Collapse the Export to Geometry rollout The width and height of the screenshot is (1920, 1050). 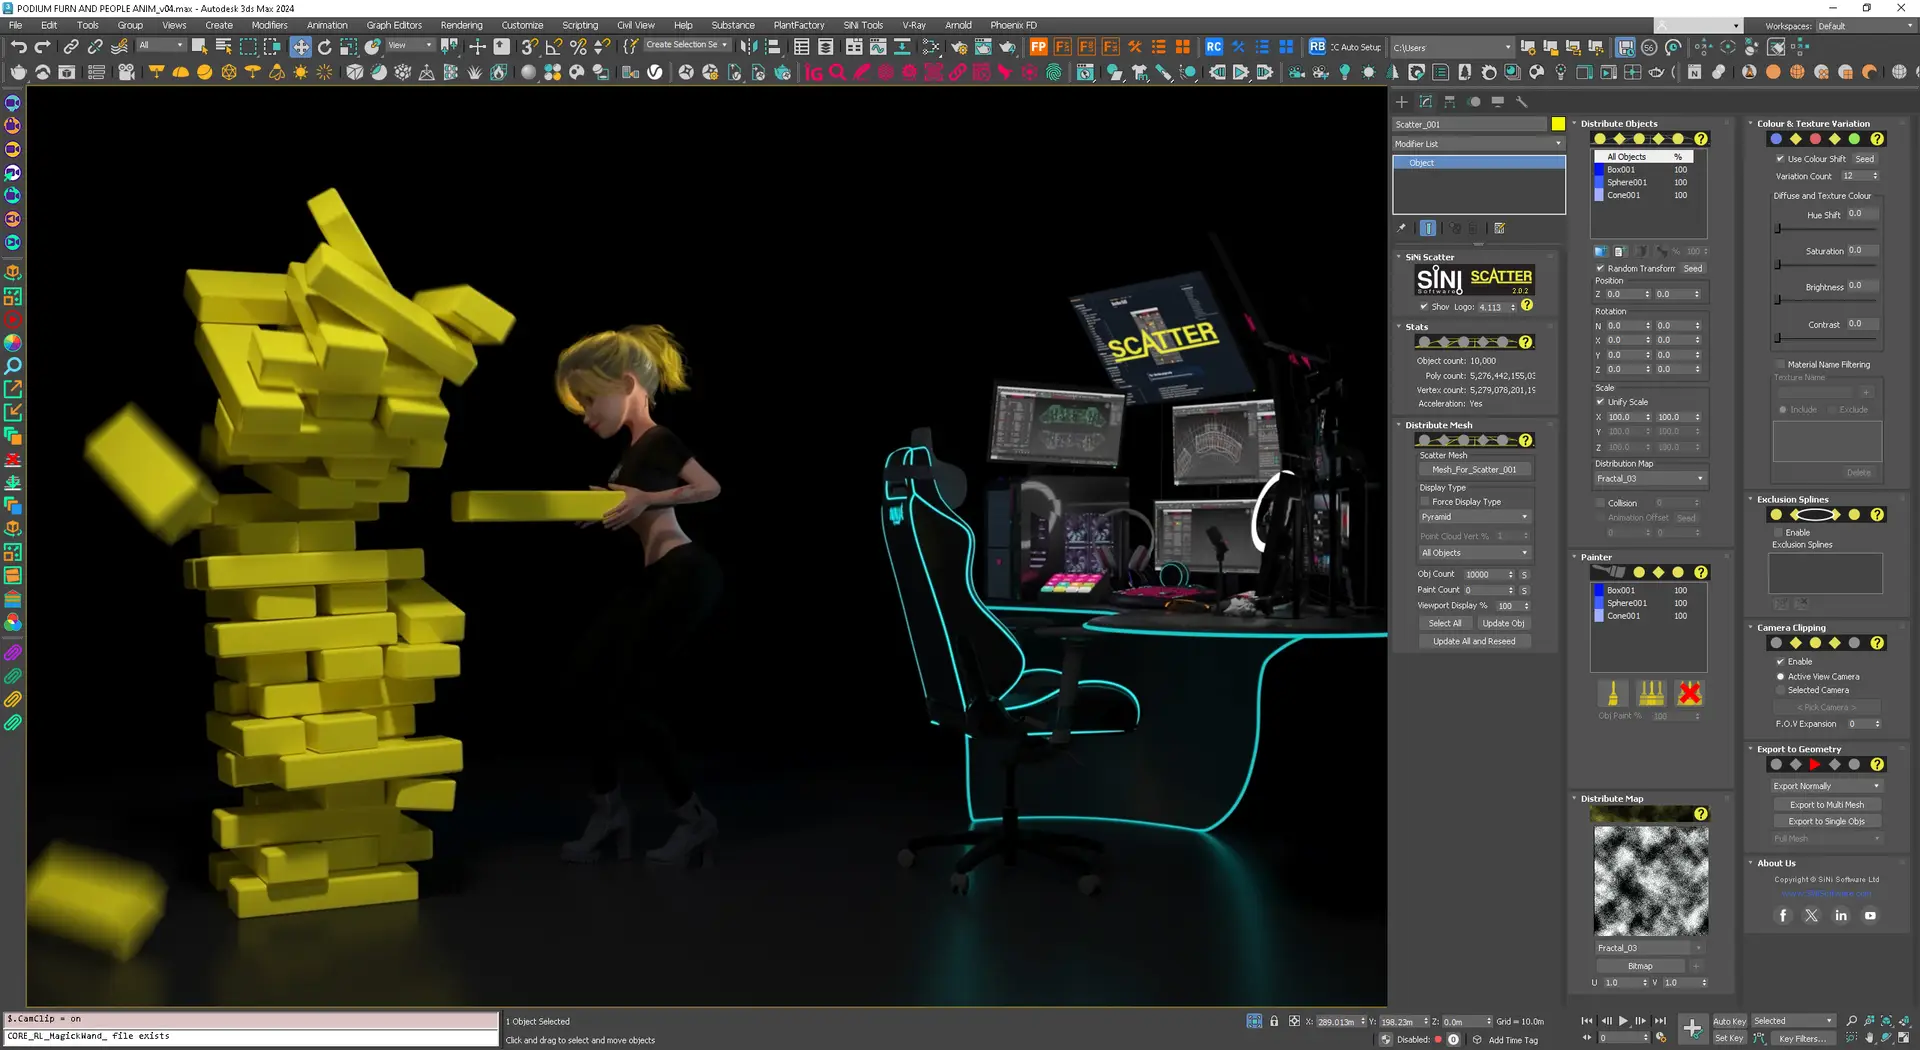click(x=1798, y=749)
